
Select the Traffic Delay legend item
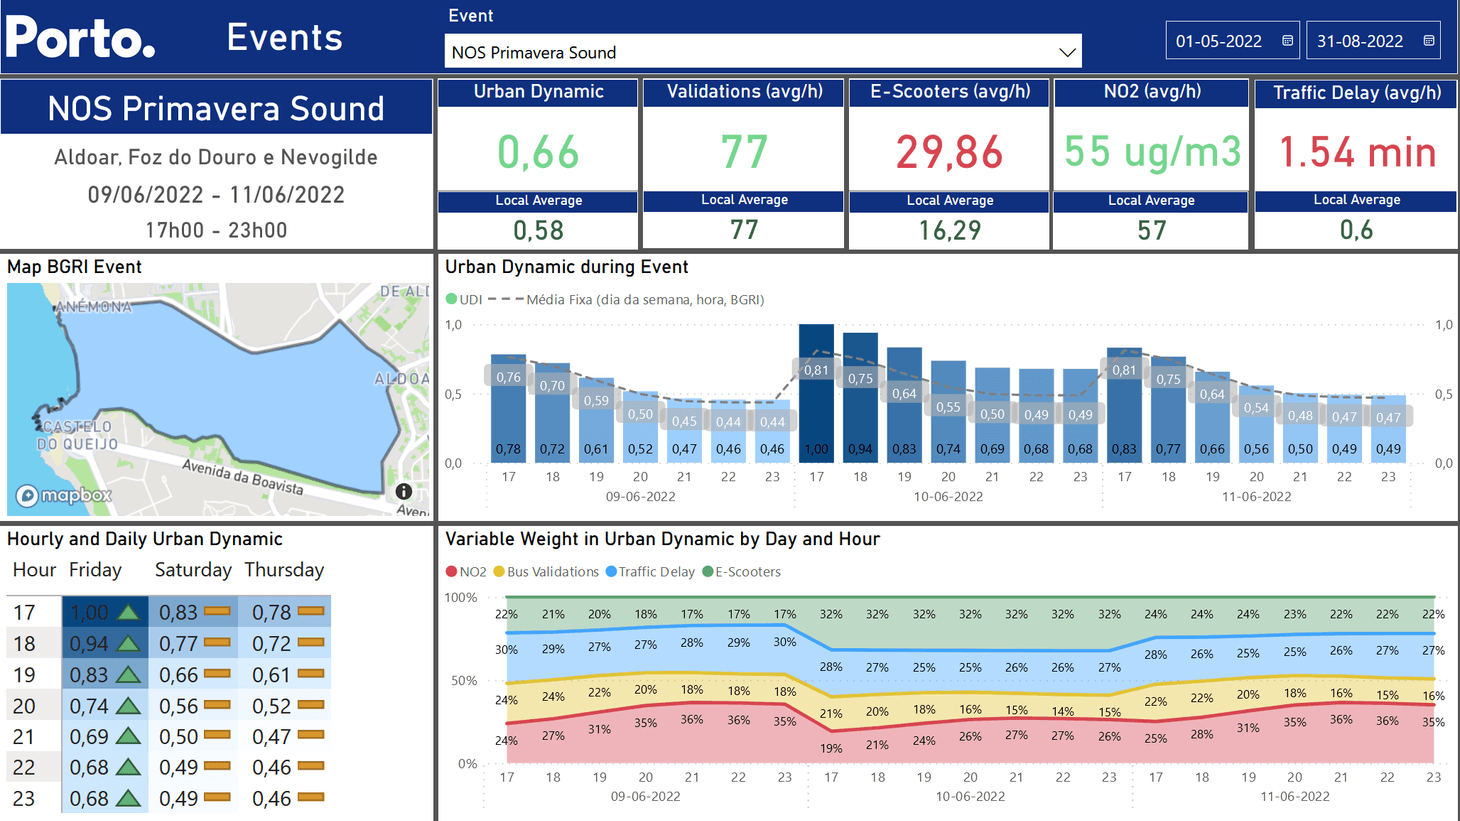pyautogui.click(x=650, y=572)
